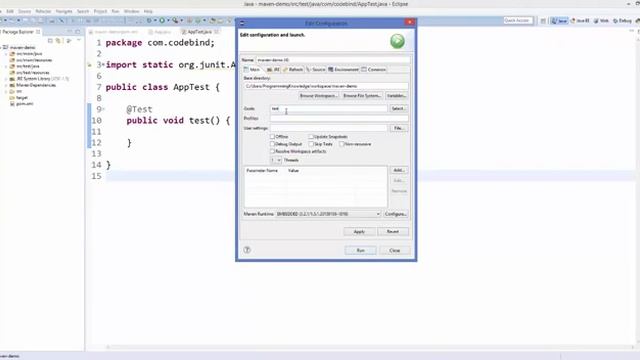Click the Browse Workspace button
The height and width of the screenshot is (360, 640).
coord(318,96)
